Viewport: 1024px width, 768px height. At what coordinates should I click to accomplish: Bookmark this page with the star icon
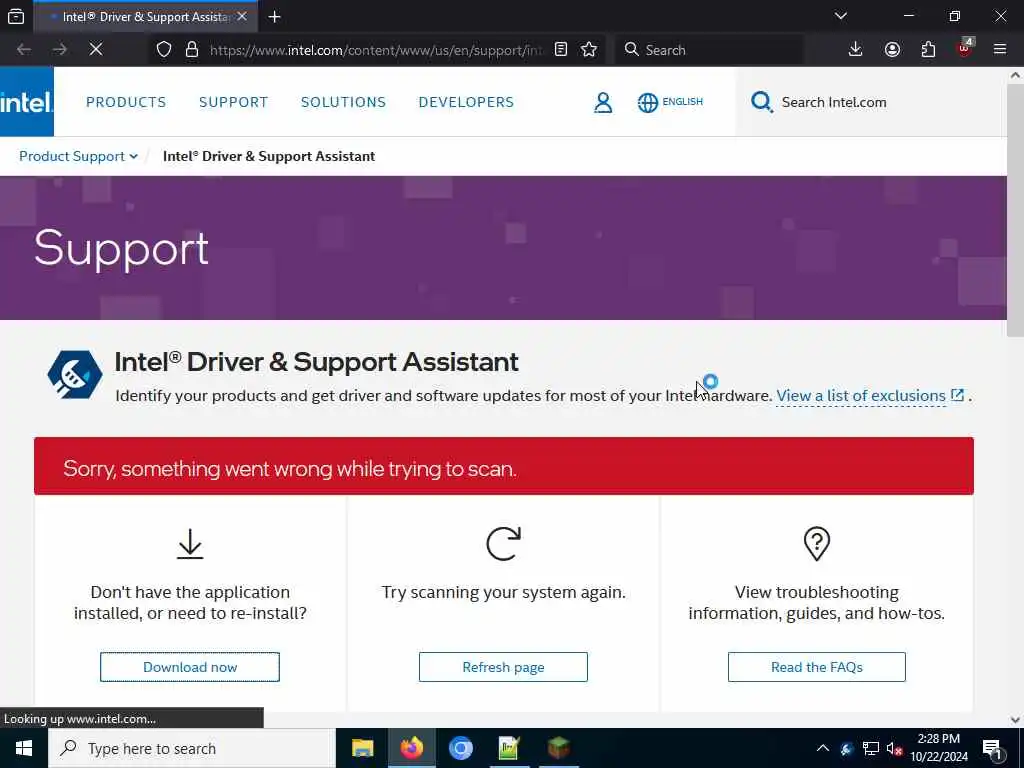tap(589, 50)
